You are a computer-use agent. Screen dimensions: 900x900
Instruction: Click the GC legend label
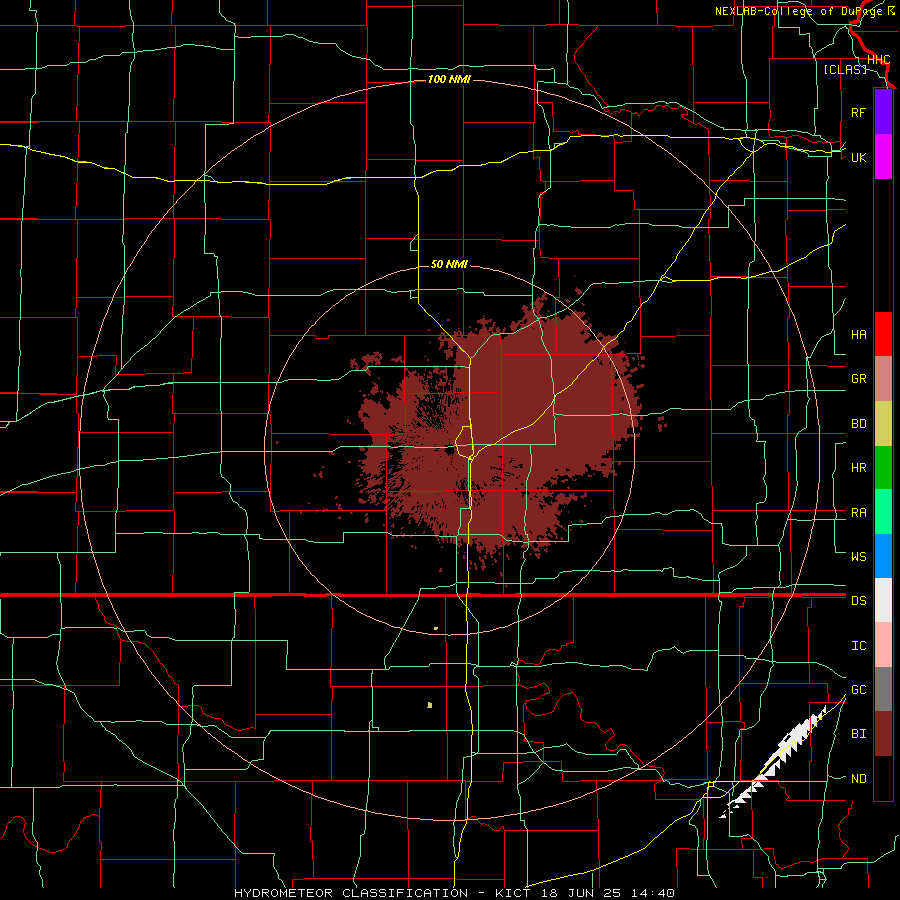[858, 689]
